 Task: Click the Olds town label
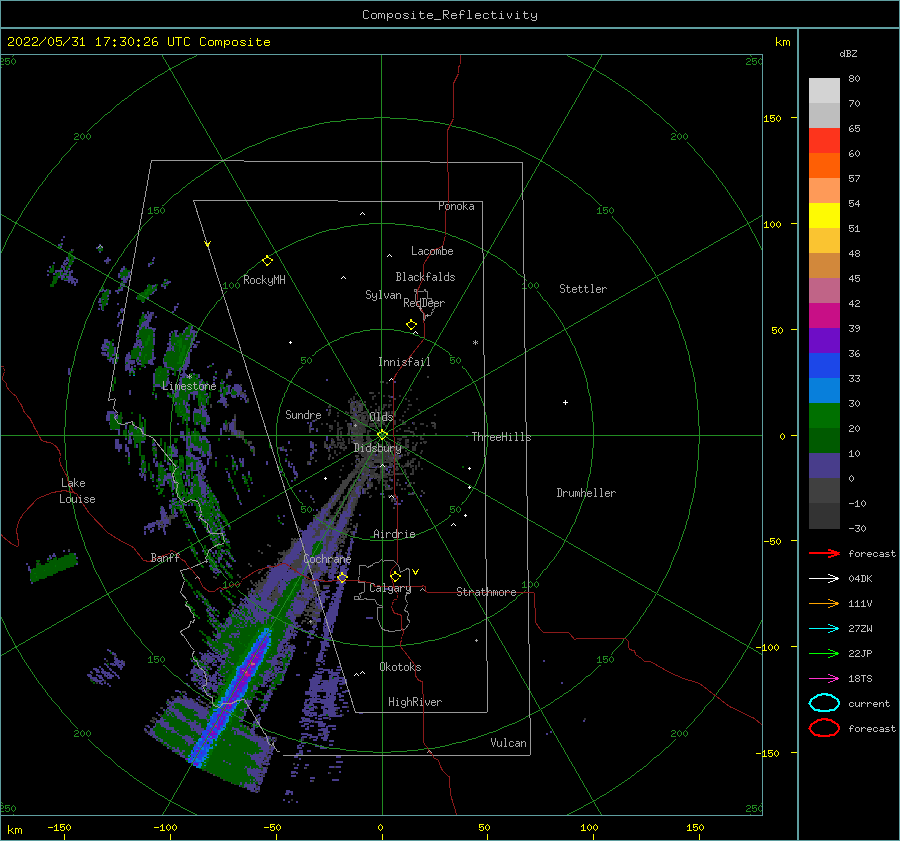[381, 417]
